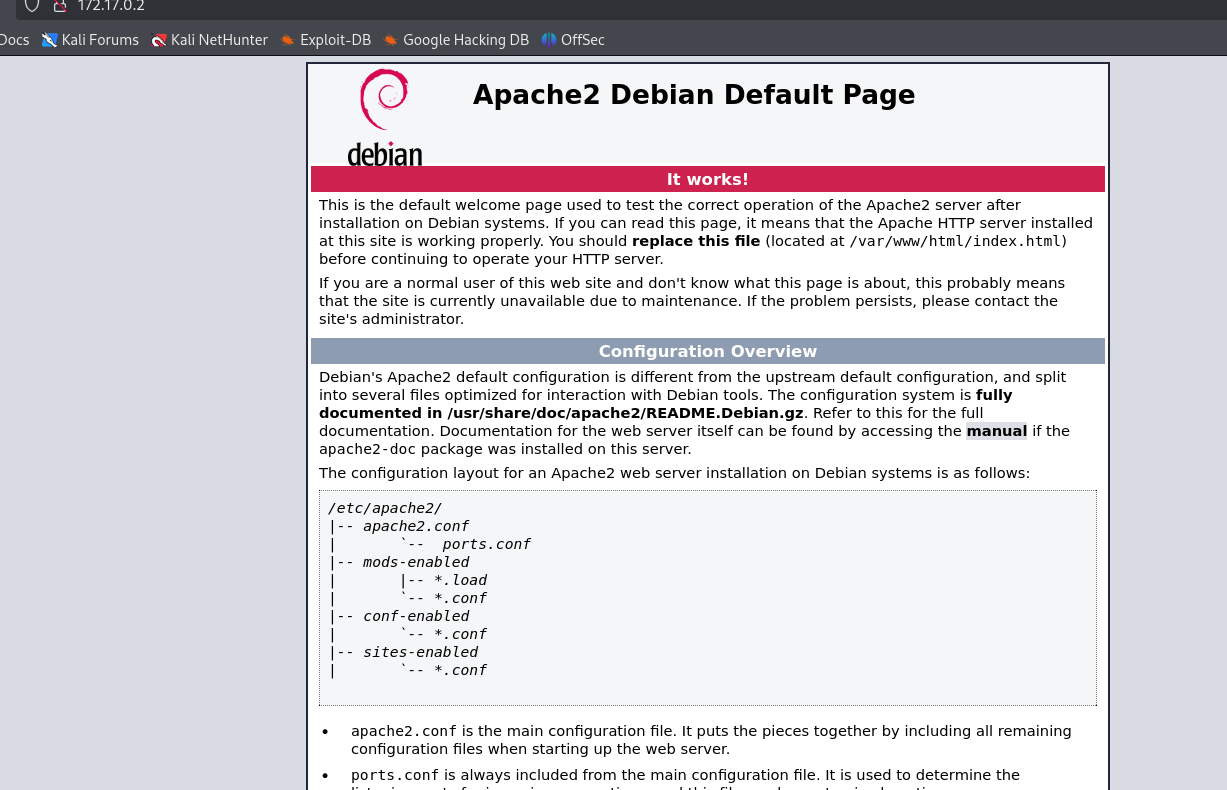Screen dimensions: 1227x790
Task: Click apache2.conf entry in layout tree
Action: tap(416, 526)
